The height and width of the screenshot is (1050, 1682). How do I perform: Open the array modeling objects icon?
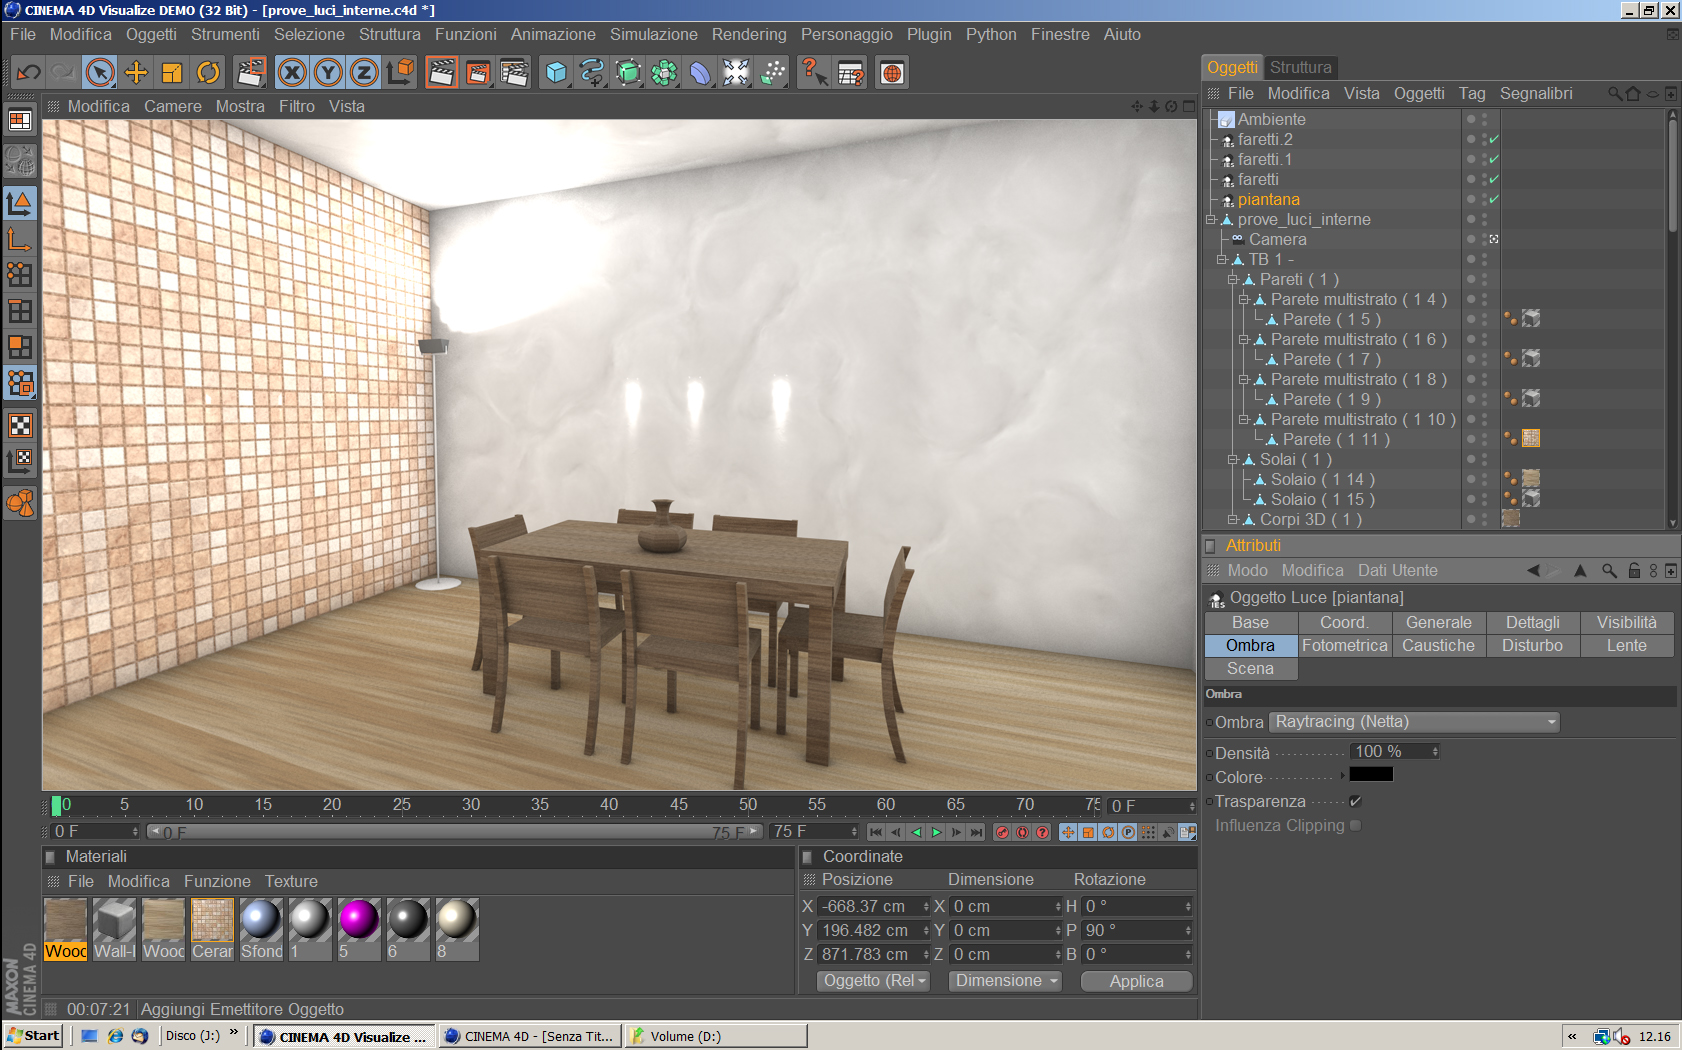click(664, 72)
